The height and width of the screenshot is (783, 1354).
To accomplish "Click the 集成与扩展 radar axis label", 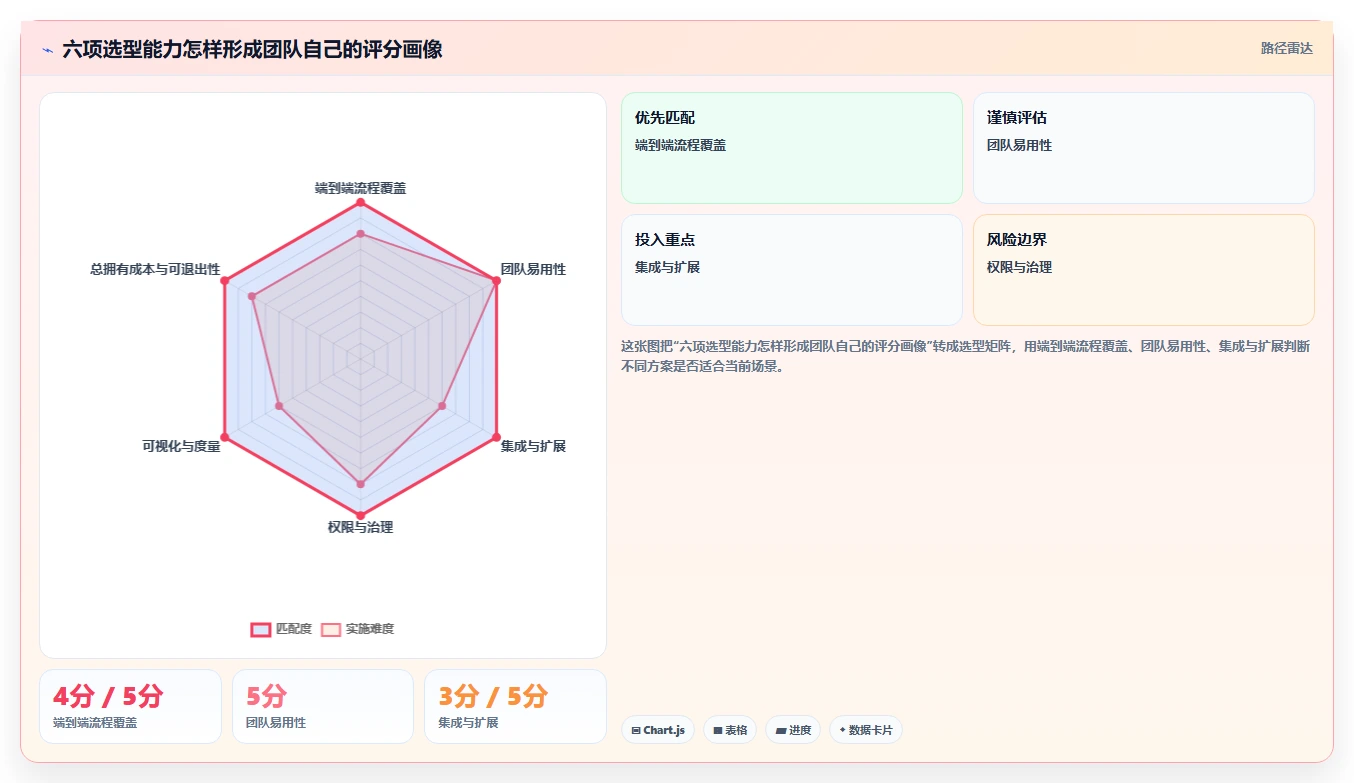I will tap(533, 446).
